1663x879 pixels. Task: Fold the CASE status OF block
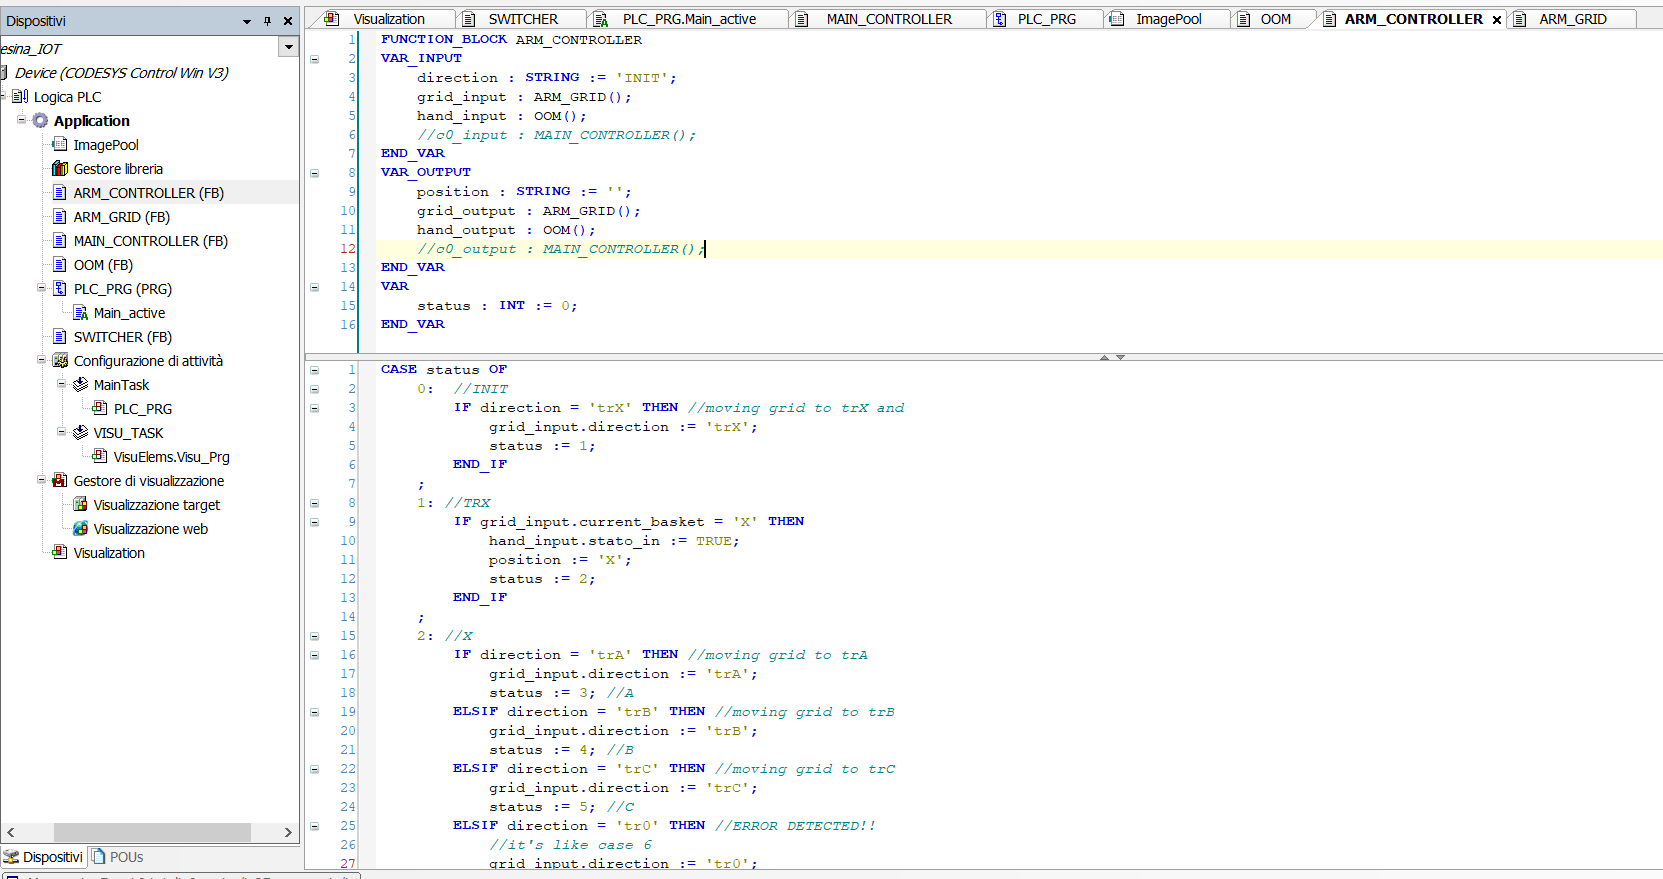tap(314, 370)
